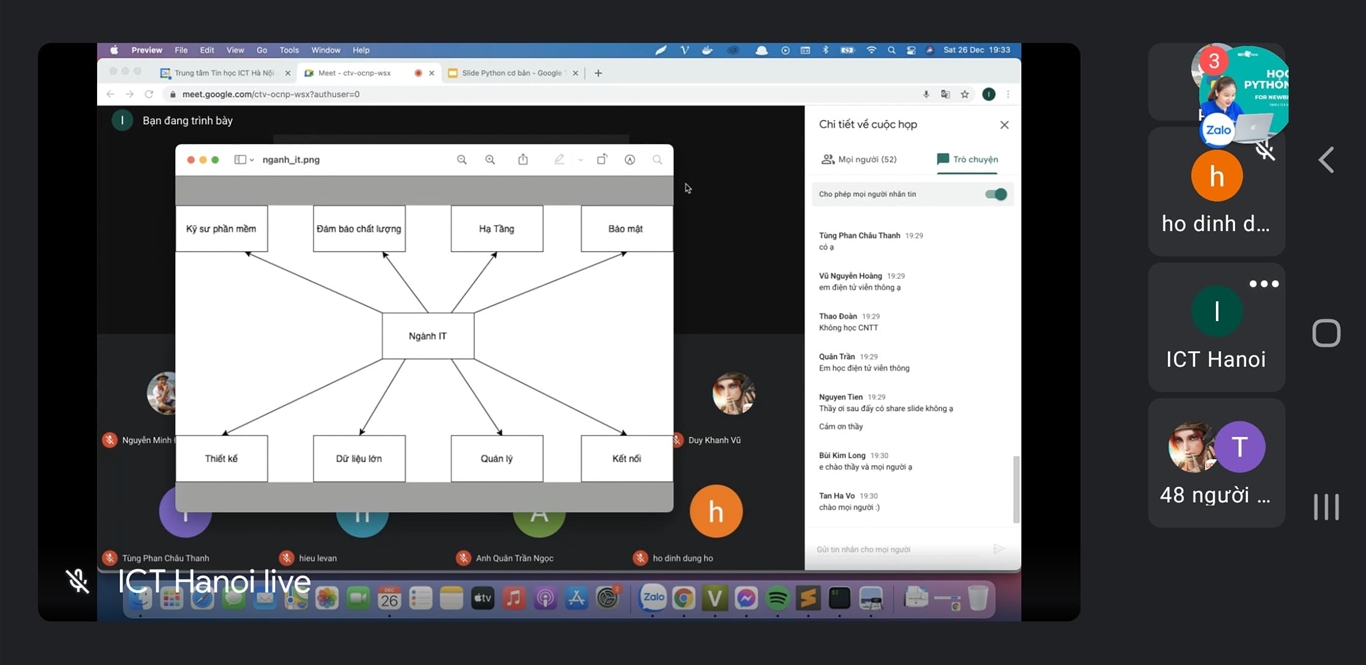Open the Tools menu in menu bar

[x=289, y=50]
